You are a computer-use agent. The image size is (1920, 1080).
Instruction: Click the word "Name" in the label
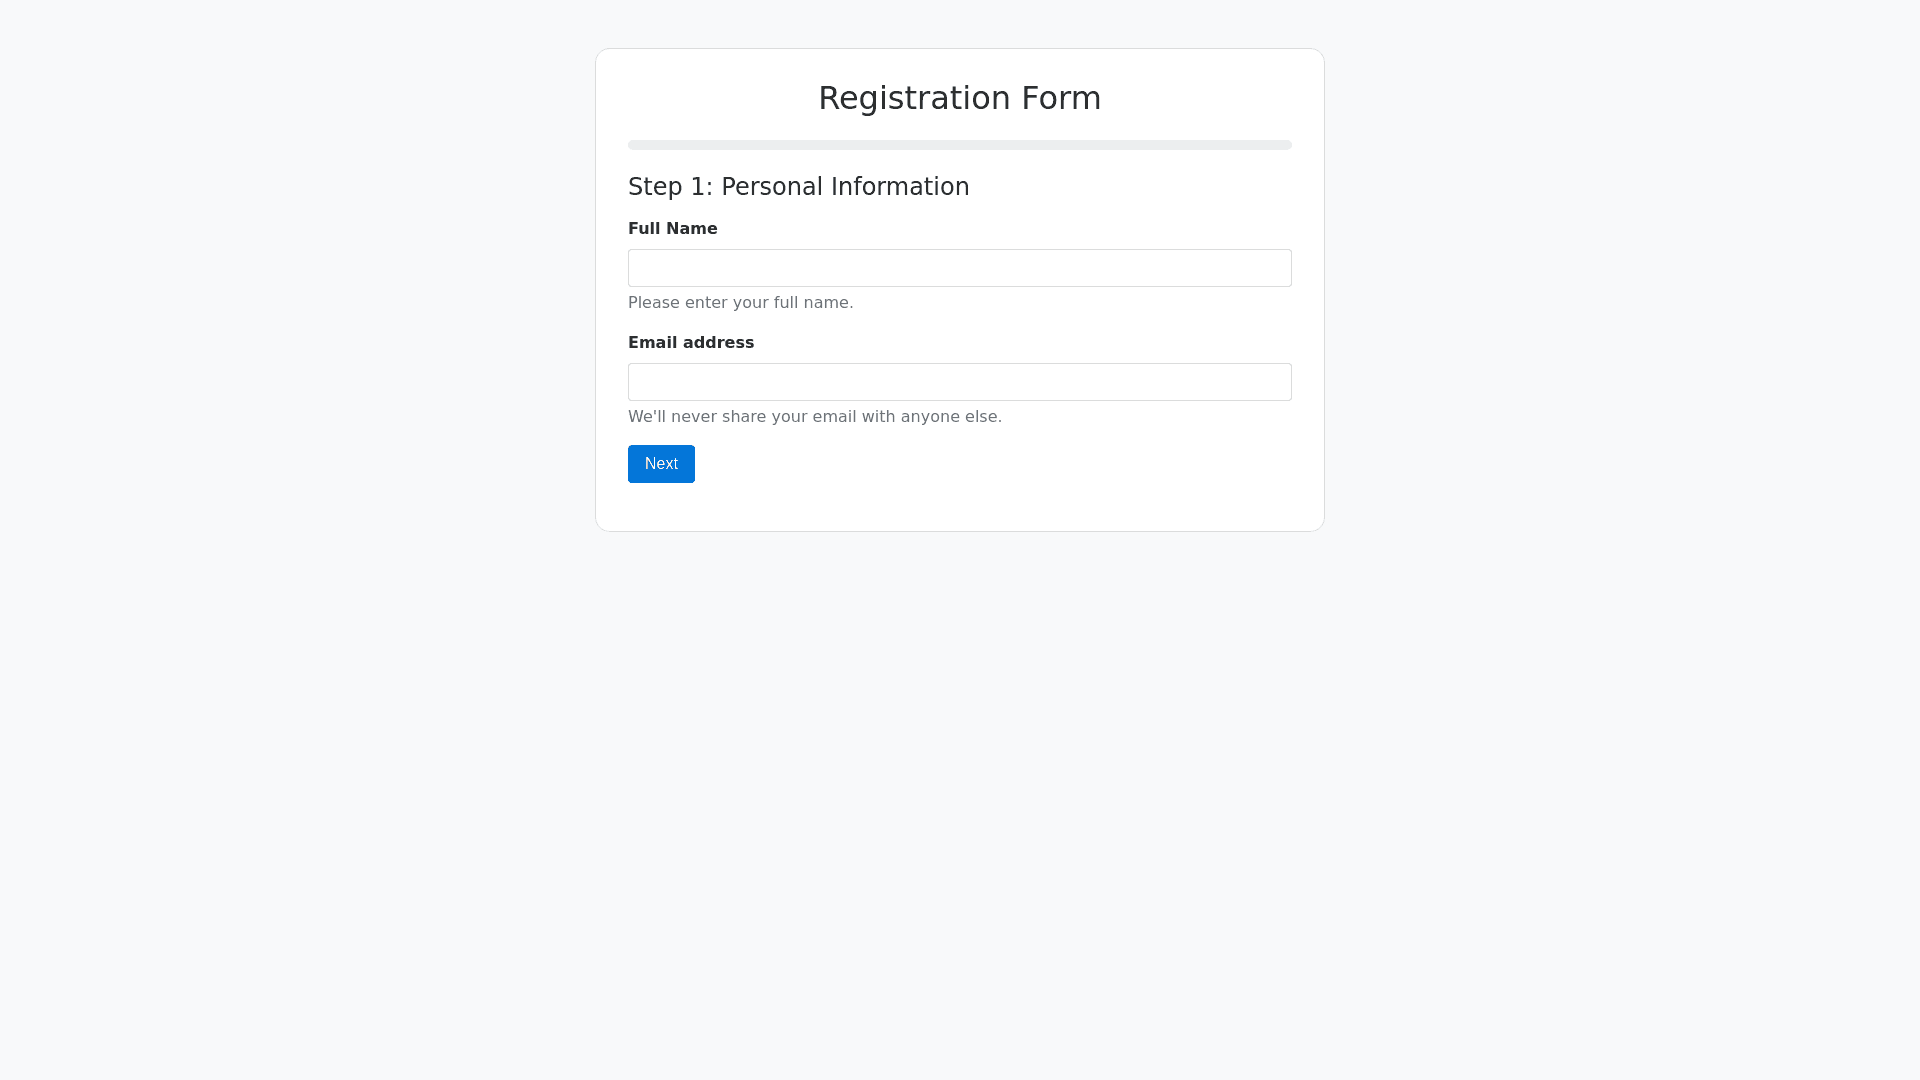[x=694, y=229]
